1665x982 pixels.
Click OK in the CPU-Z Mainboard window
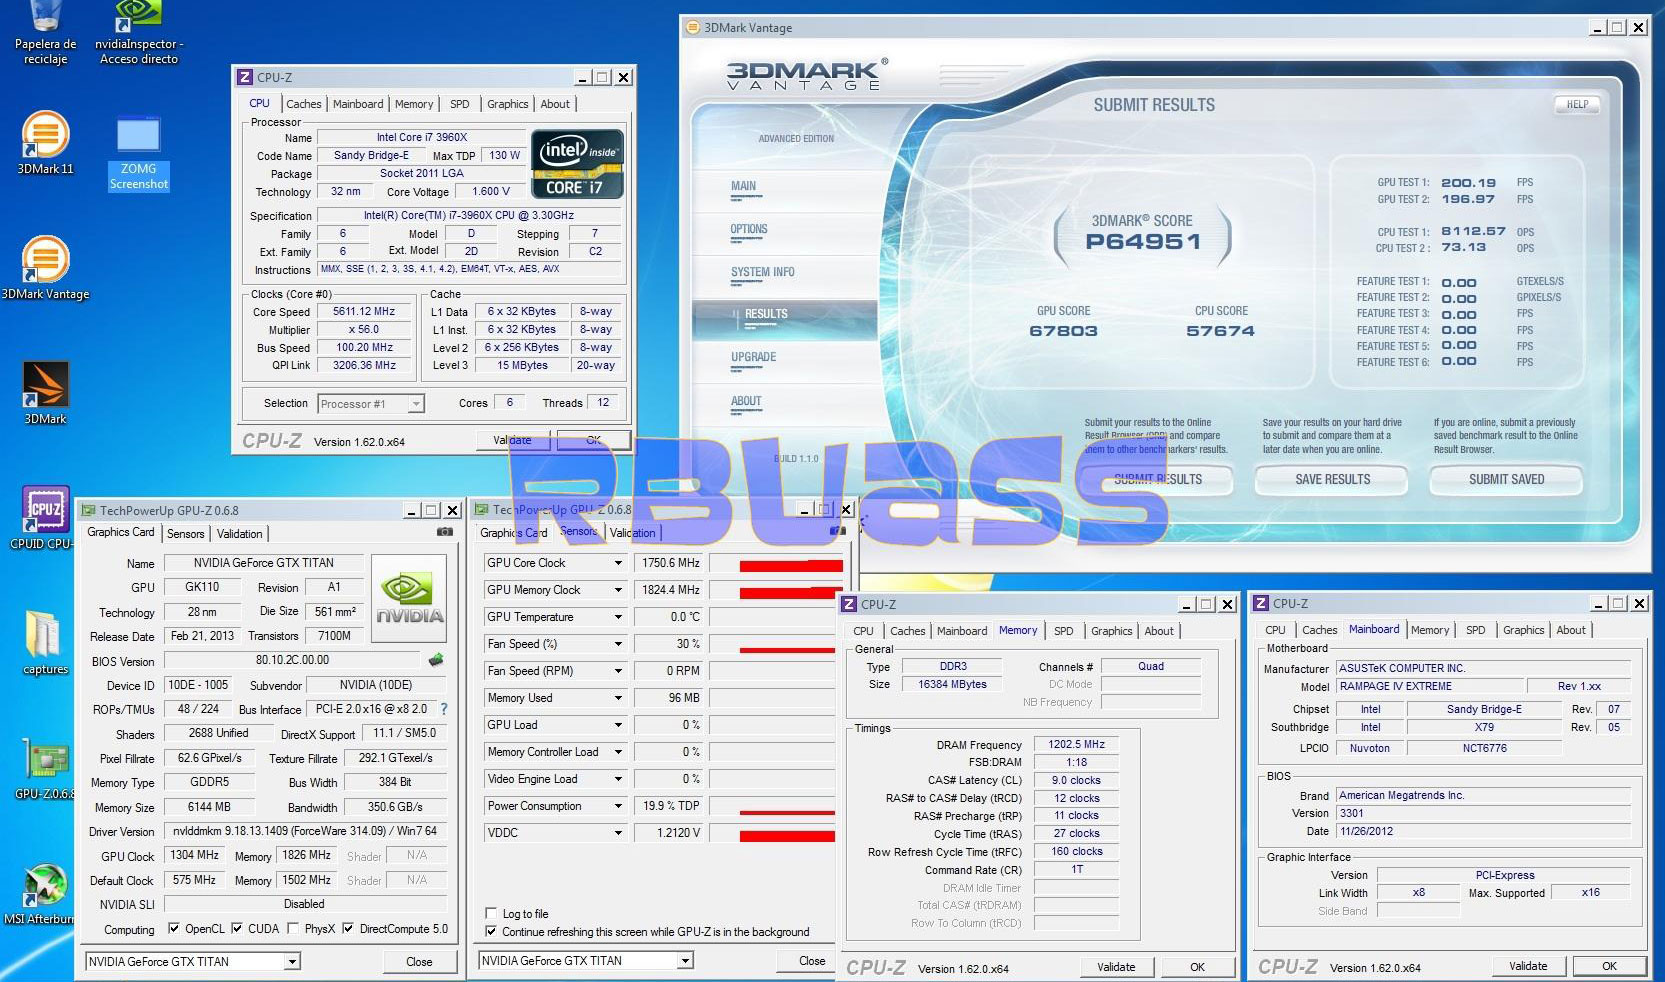(1609, 966)
